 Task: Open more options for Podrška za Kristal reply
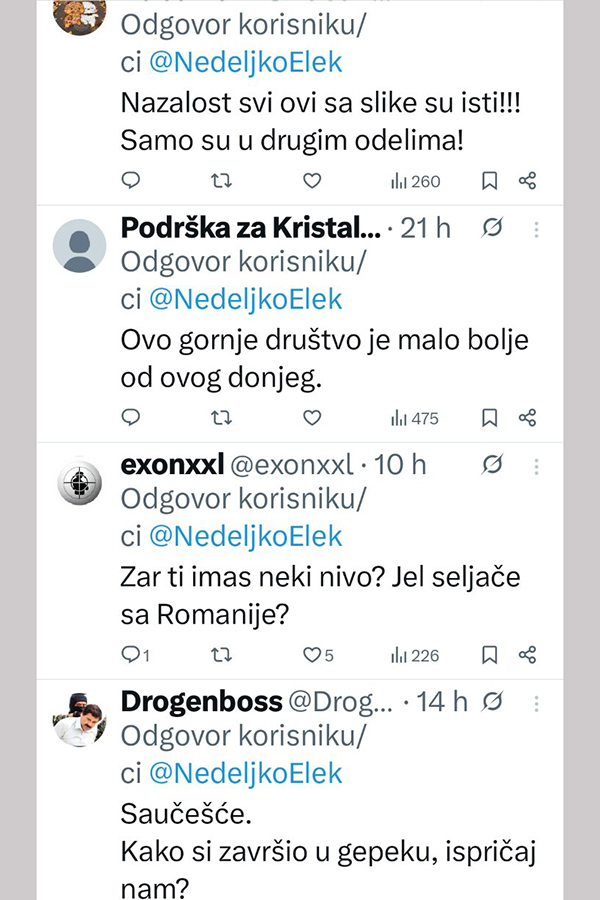(537, 229)
